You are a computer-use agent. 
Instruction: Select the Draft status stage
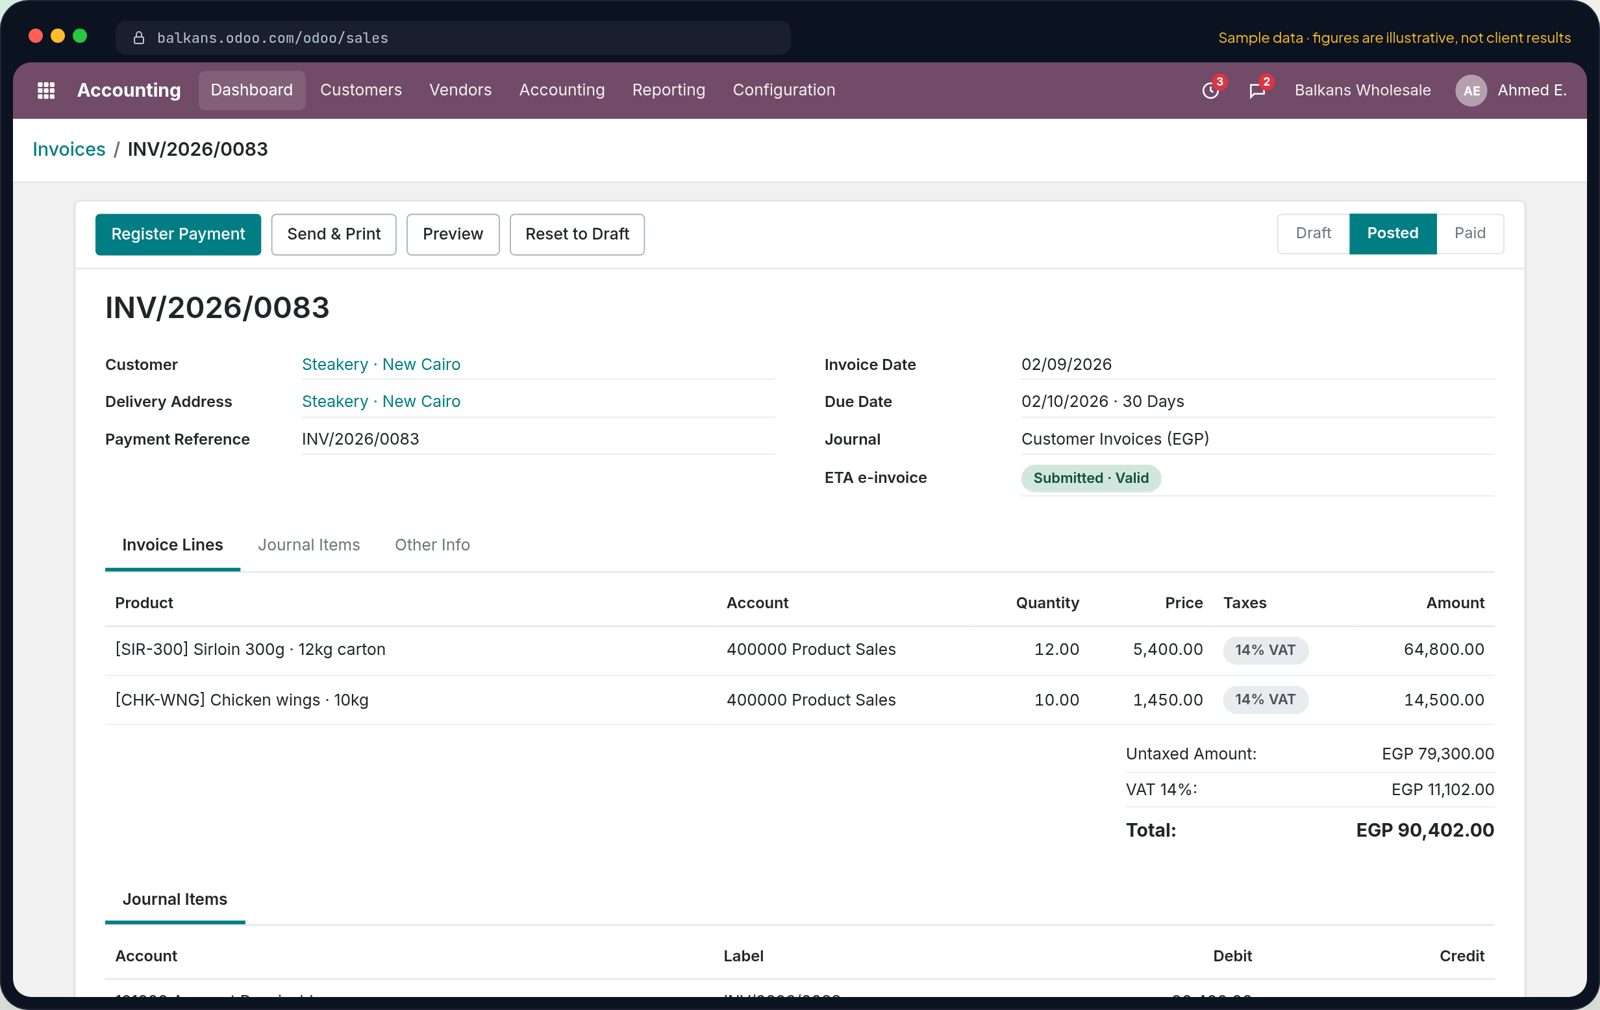pyautogui.click(x=1313, y=233)
